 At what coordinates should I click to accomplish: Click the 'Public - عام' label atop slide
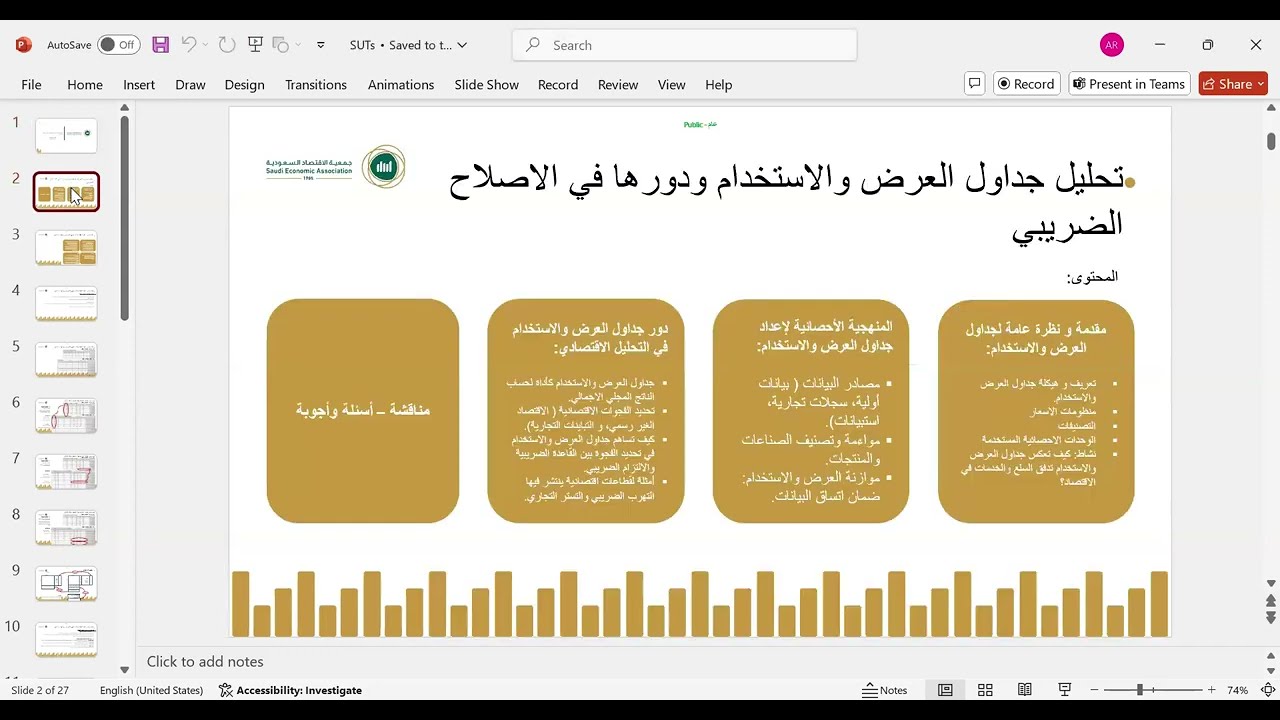pyautogui.click(x=700, y=124)
